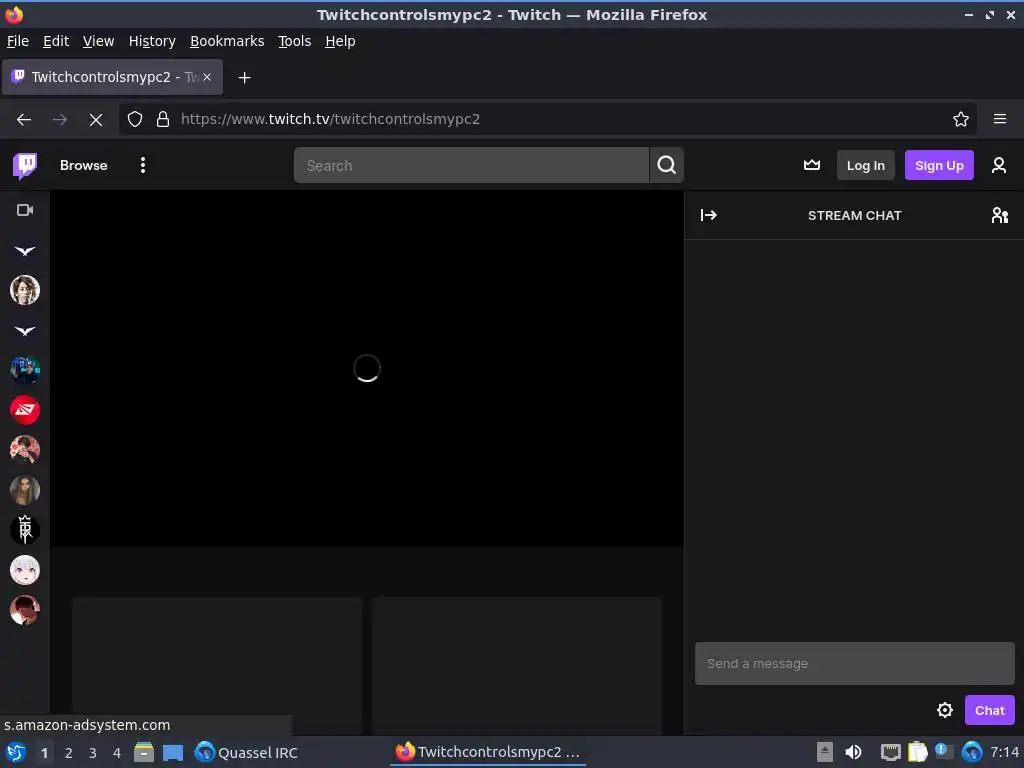Screen dimensions: 1024x768
Task: Open a new tab with the plus
Action: click(244, 78)
